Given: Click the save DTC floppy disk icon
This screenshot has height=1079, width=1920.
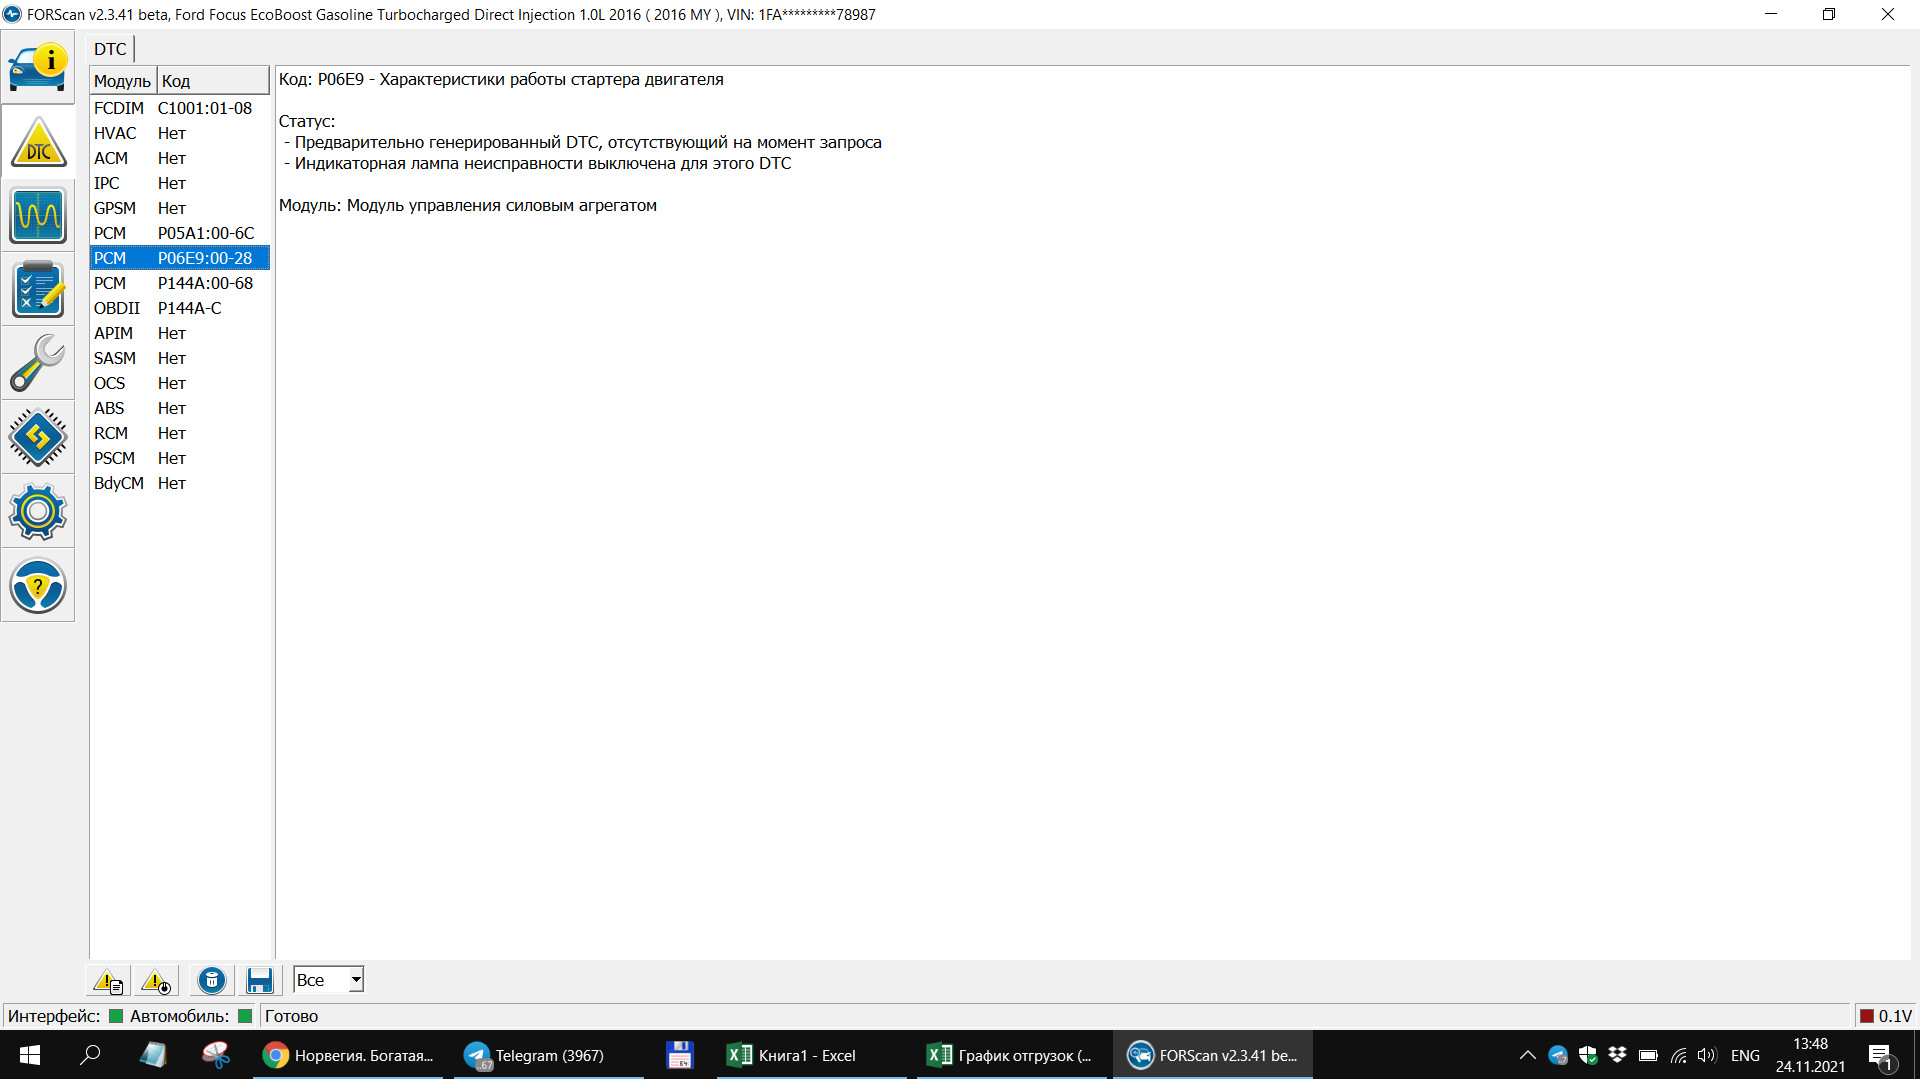Looking at the screenshot, I should coord(260,981).
